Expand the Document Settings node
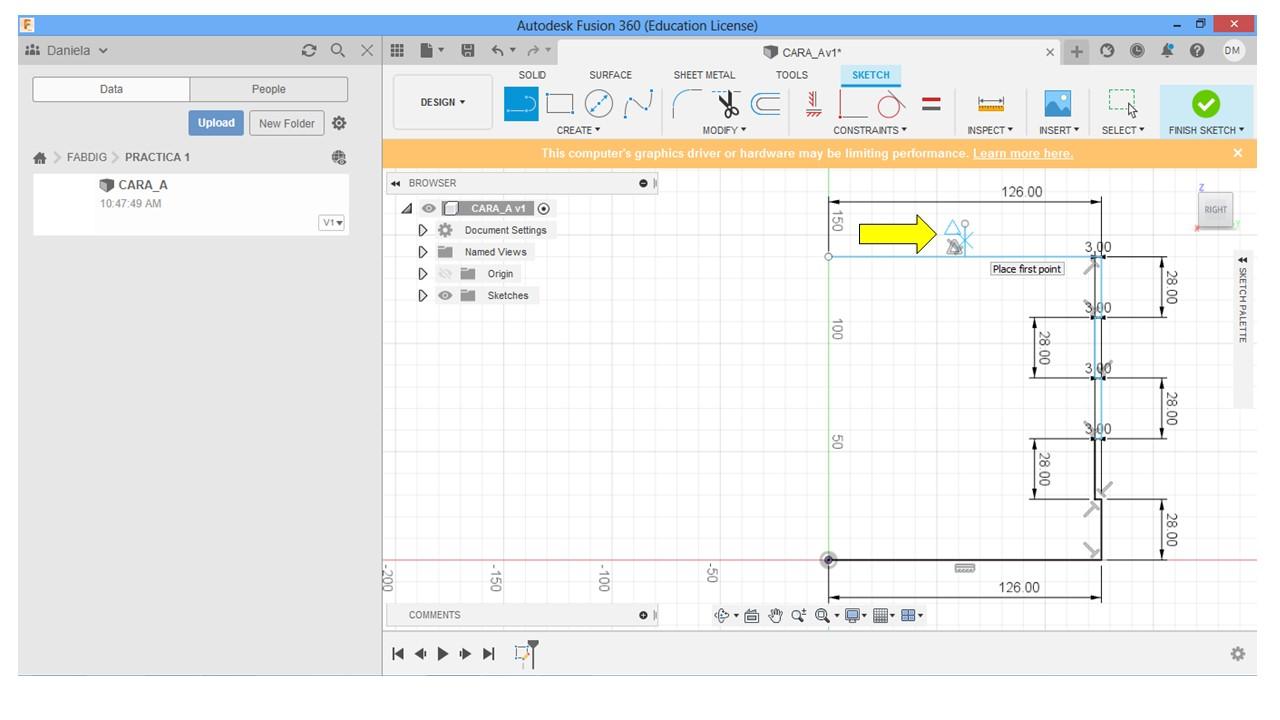Viewport: 1280px width, 720px height. tap(423, 230)
